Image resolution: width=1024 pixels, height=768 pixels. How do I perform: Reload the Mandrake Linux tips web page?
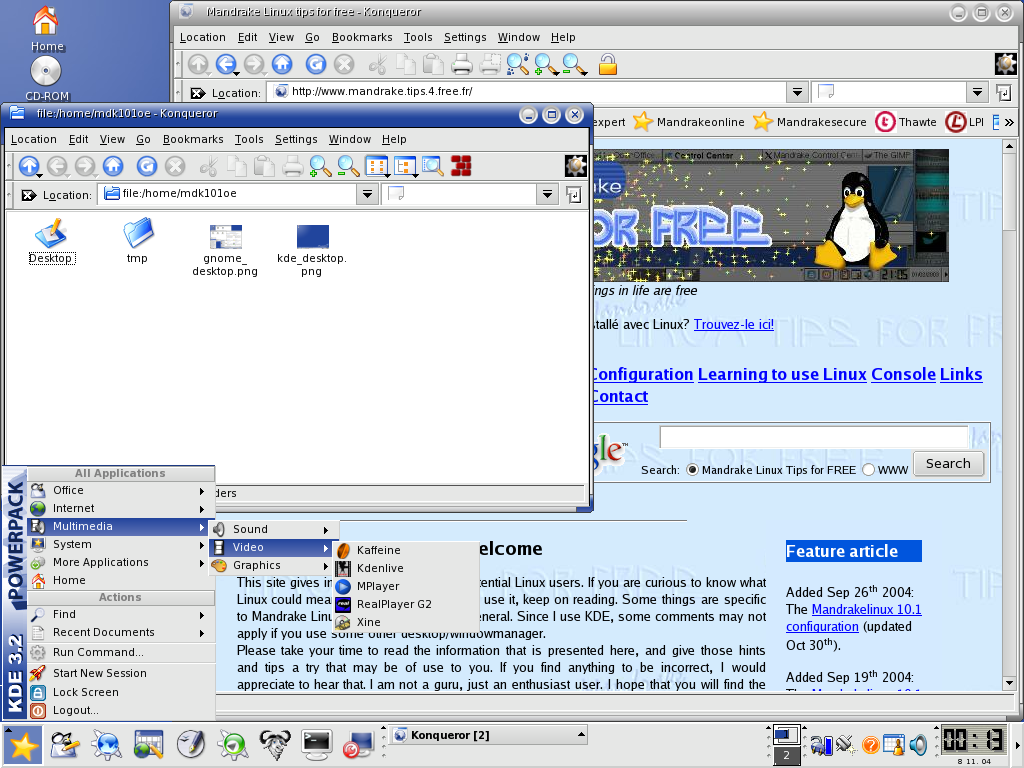316,64
